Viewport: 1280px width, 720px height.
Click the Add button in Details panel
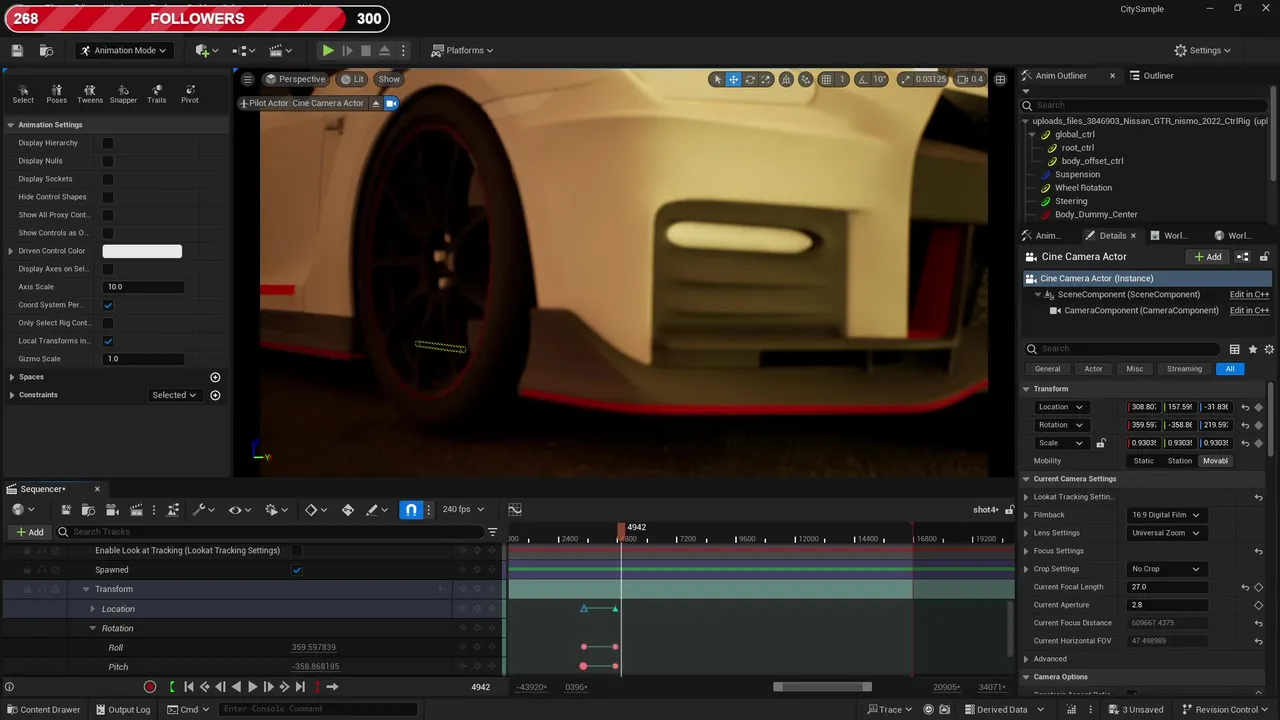click(1208, 257)
